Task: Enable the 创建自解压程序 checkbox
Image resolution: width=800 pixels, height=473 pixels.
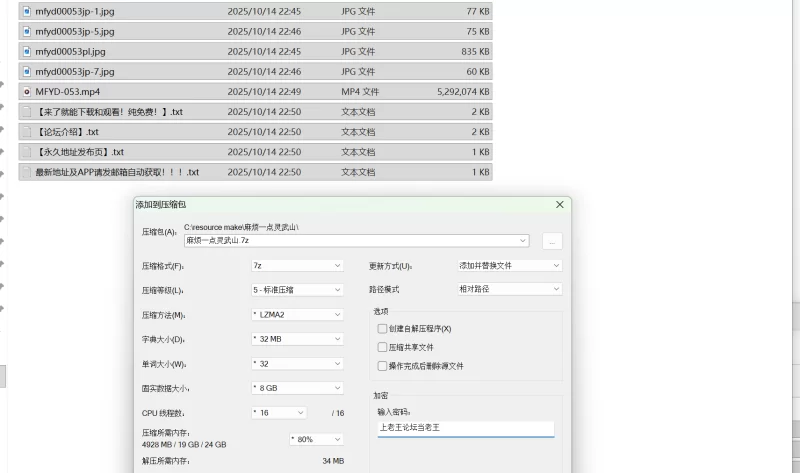Action: click(x=382, y=328)
